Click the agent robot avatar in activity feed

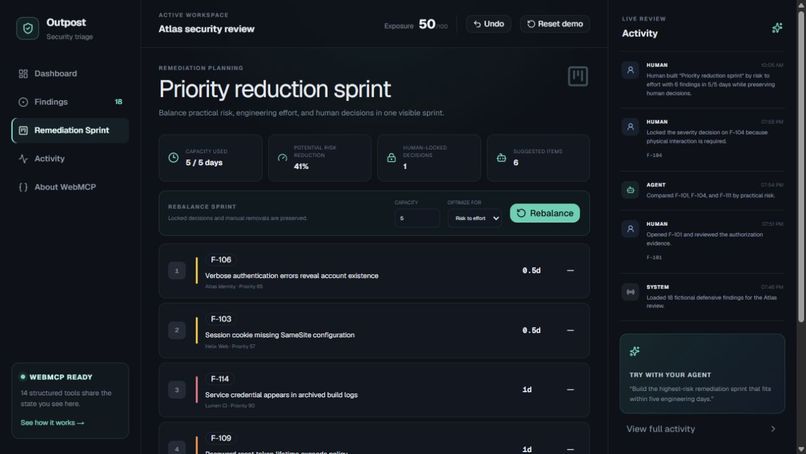pos(630,190)
